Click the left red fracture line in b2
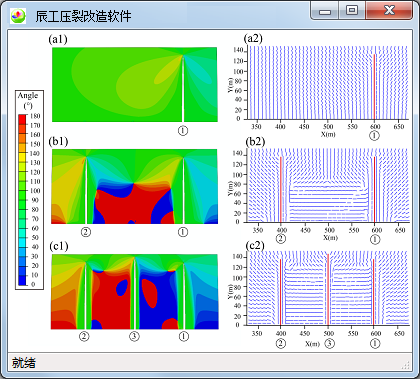Screen dimensions: 420x380 point(281,190)
